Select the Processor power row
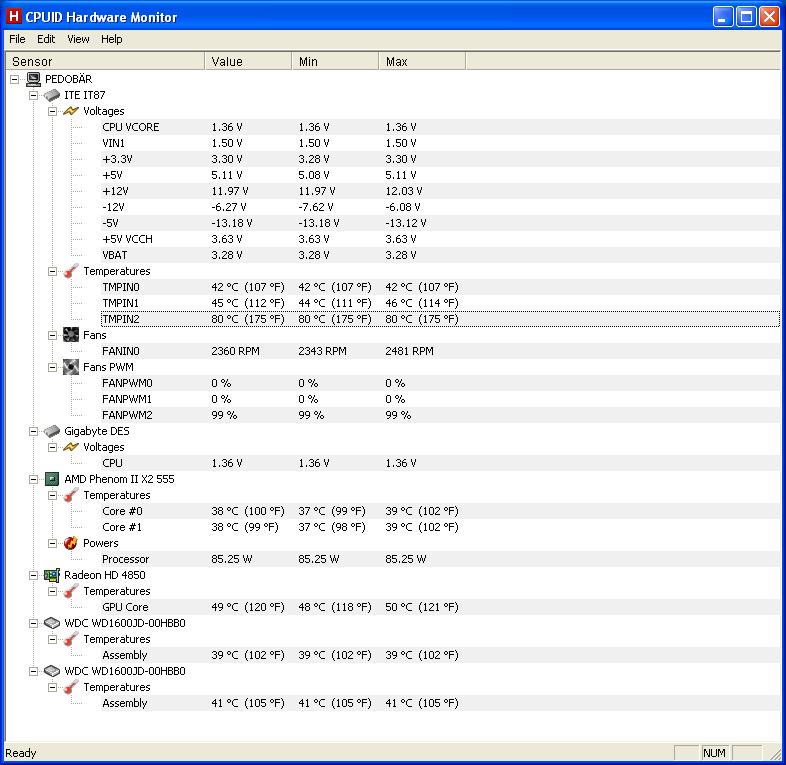The width and height of the screenshot is (786, 765). (440, 559)
